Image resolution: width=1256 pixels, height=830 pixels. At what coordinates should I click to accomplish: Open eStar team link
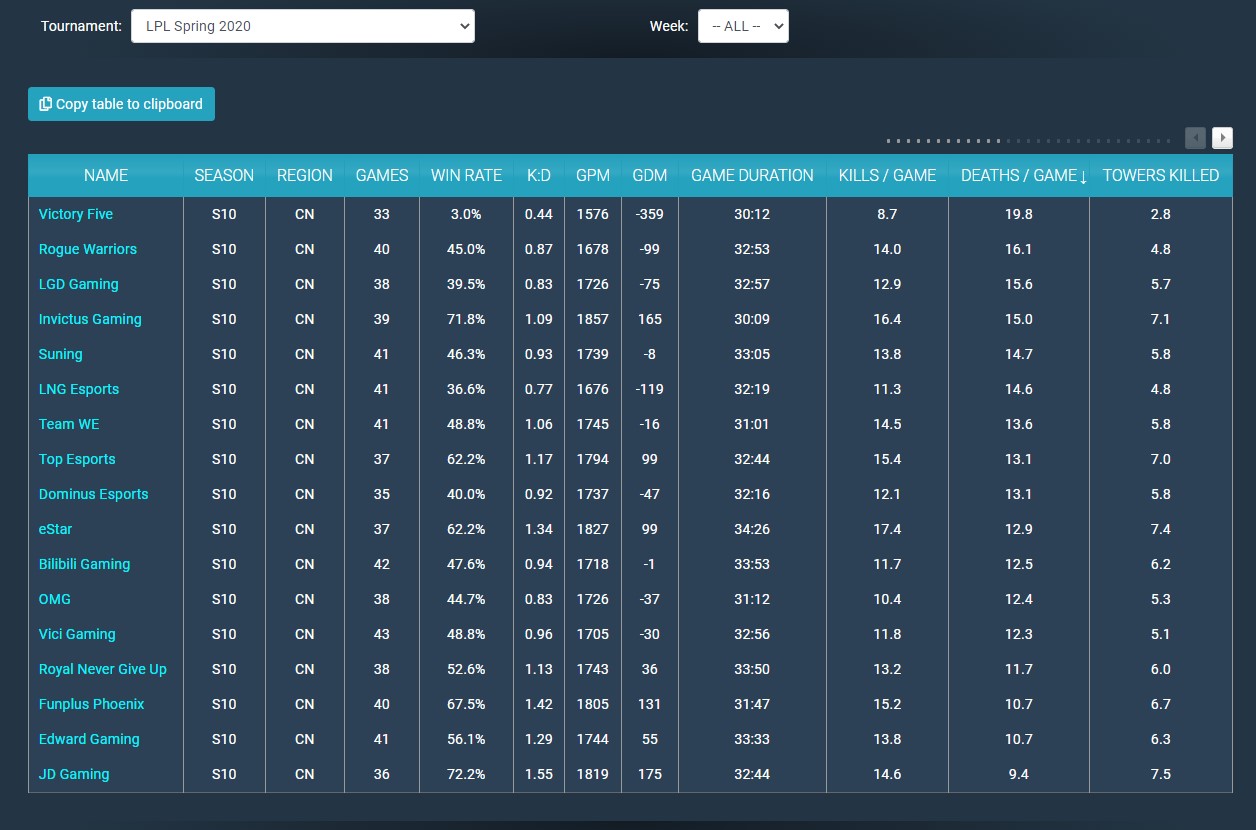pyautogui.click(x=56, y=529)
